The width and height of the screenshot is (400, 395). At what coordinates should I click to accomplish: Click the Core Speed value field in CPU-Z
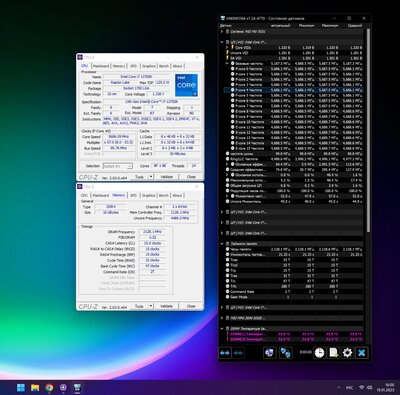[x=119, y=137]
